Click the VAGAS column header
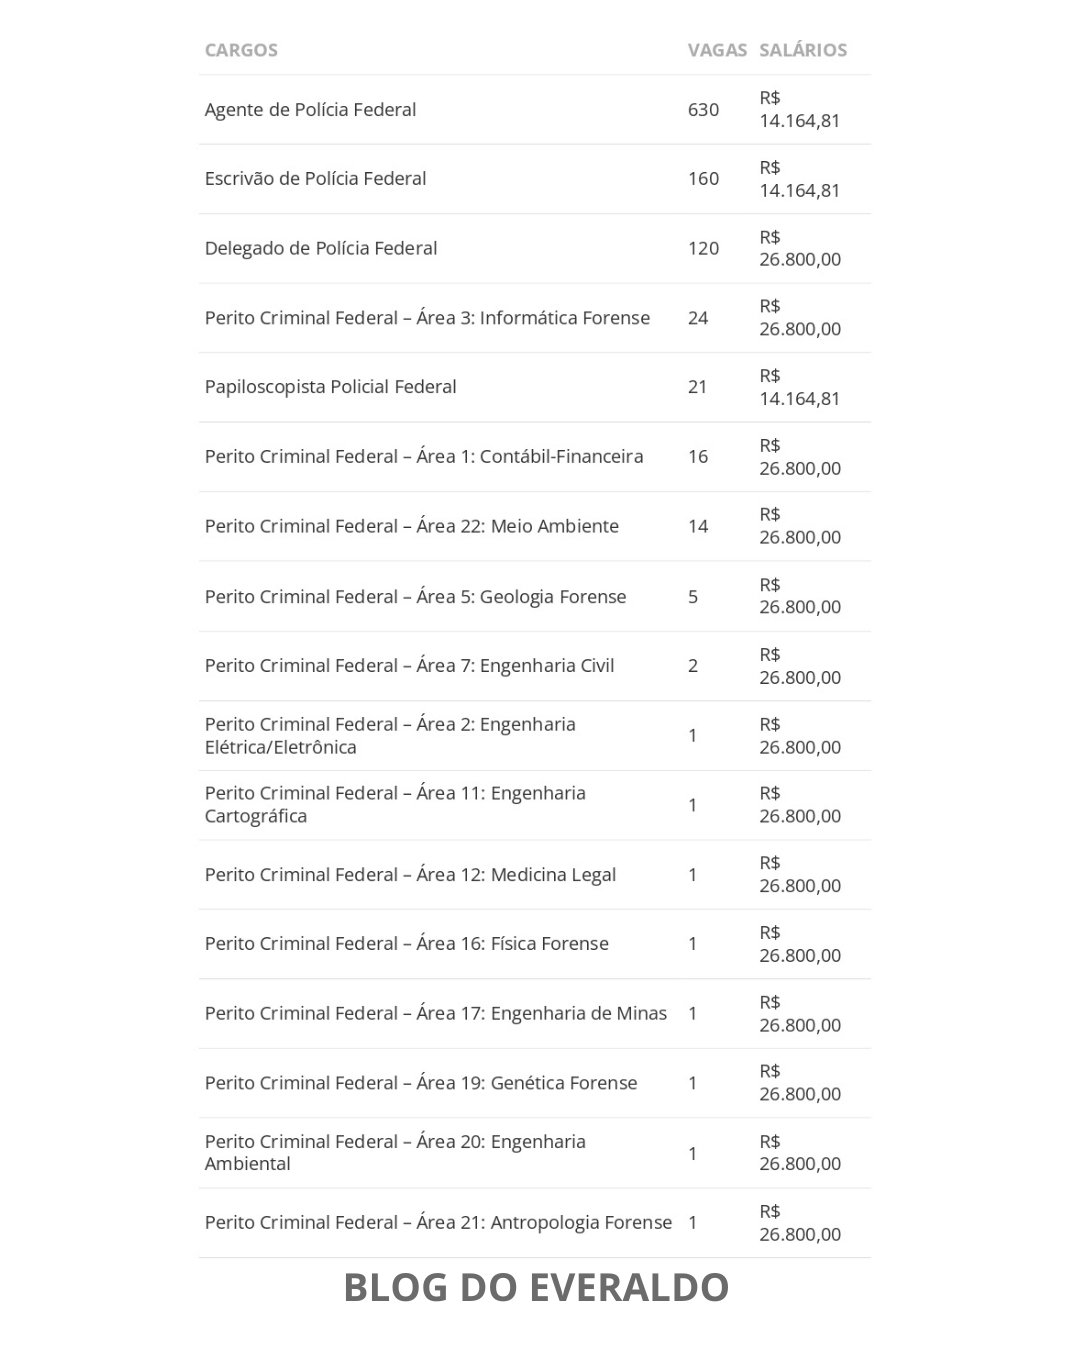Image resolution: width=1080 pixels, height=1350 pixels. (x=717, y=50)
